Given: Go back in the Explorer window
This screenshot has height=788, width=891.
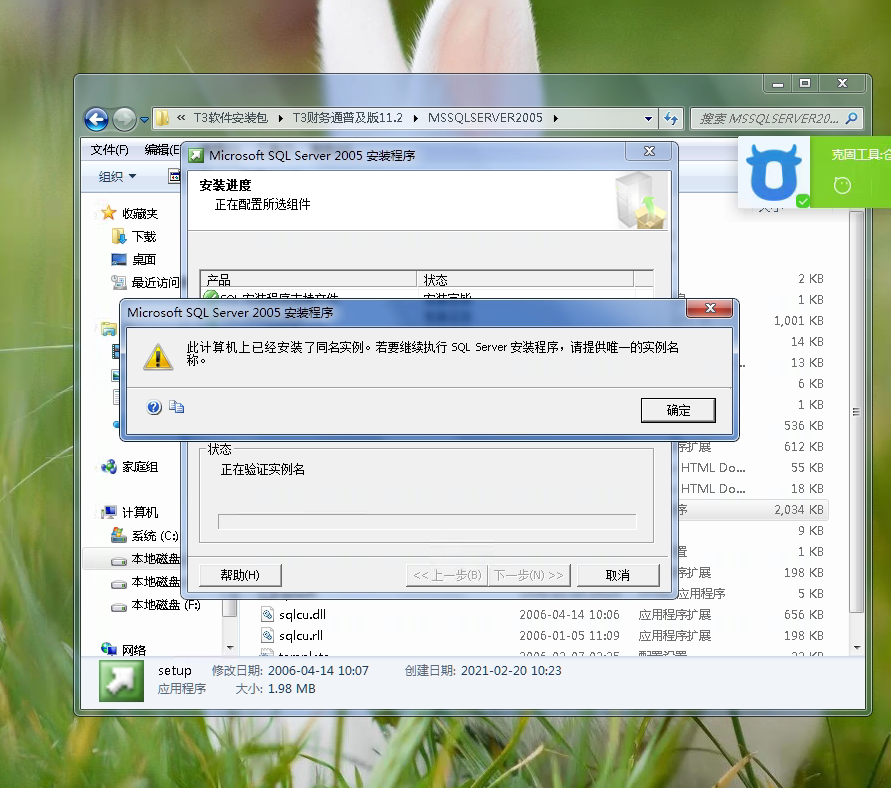Looking at the screenshot, I should click(97, 119).
